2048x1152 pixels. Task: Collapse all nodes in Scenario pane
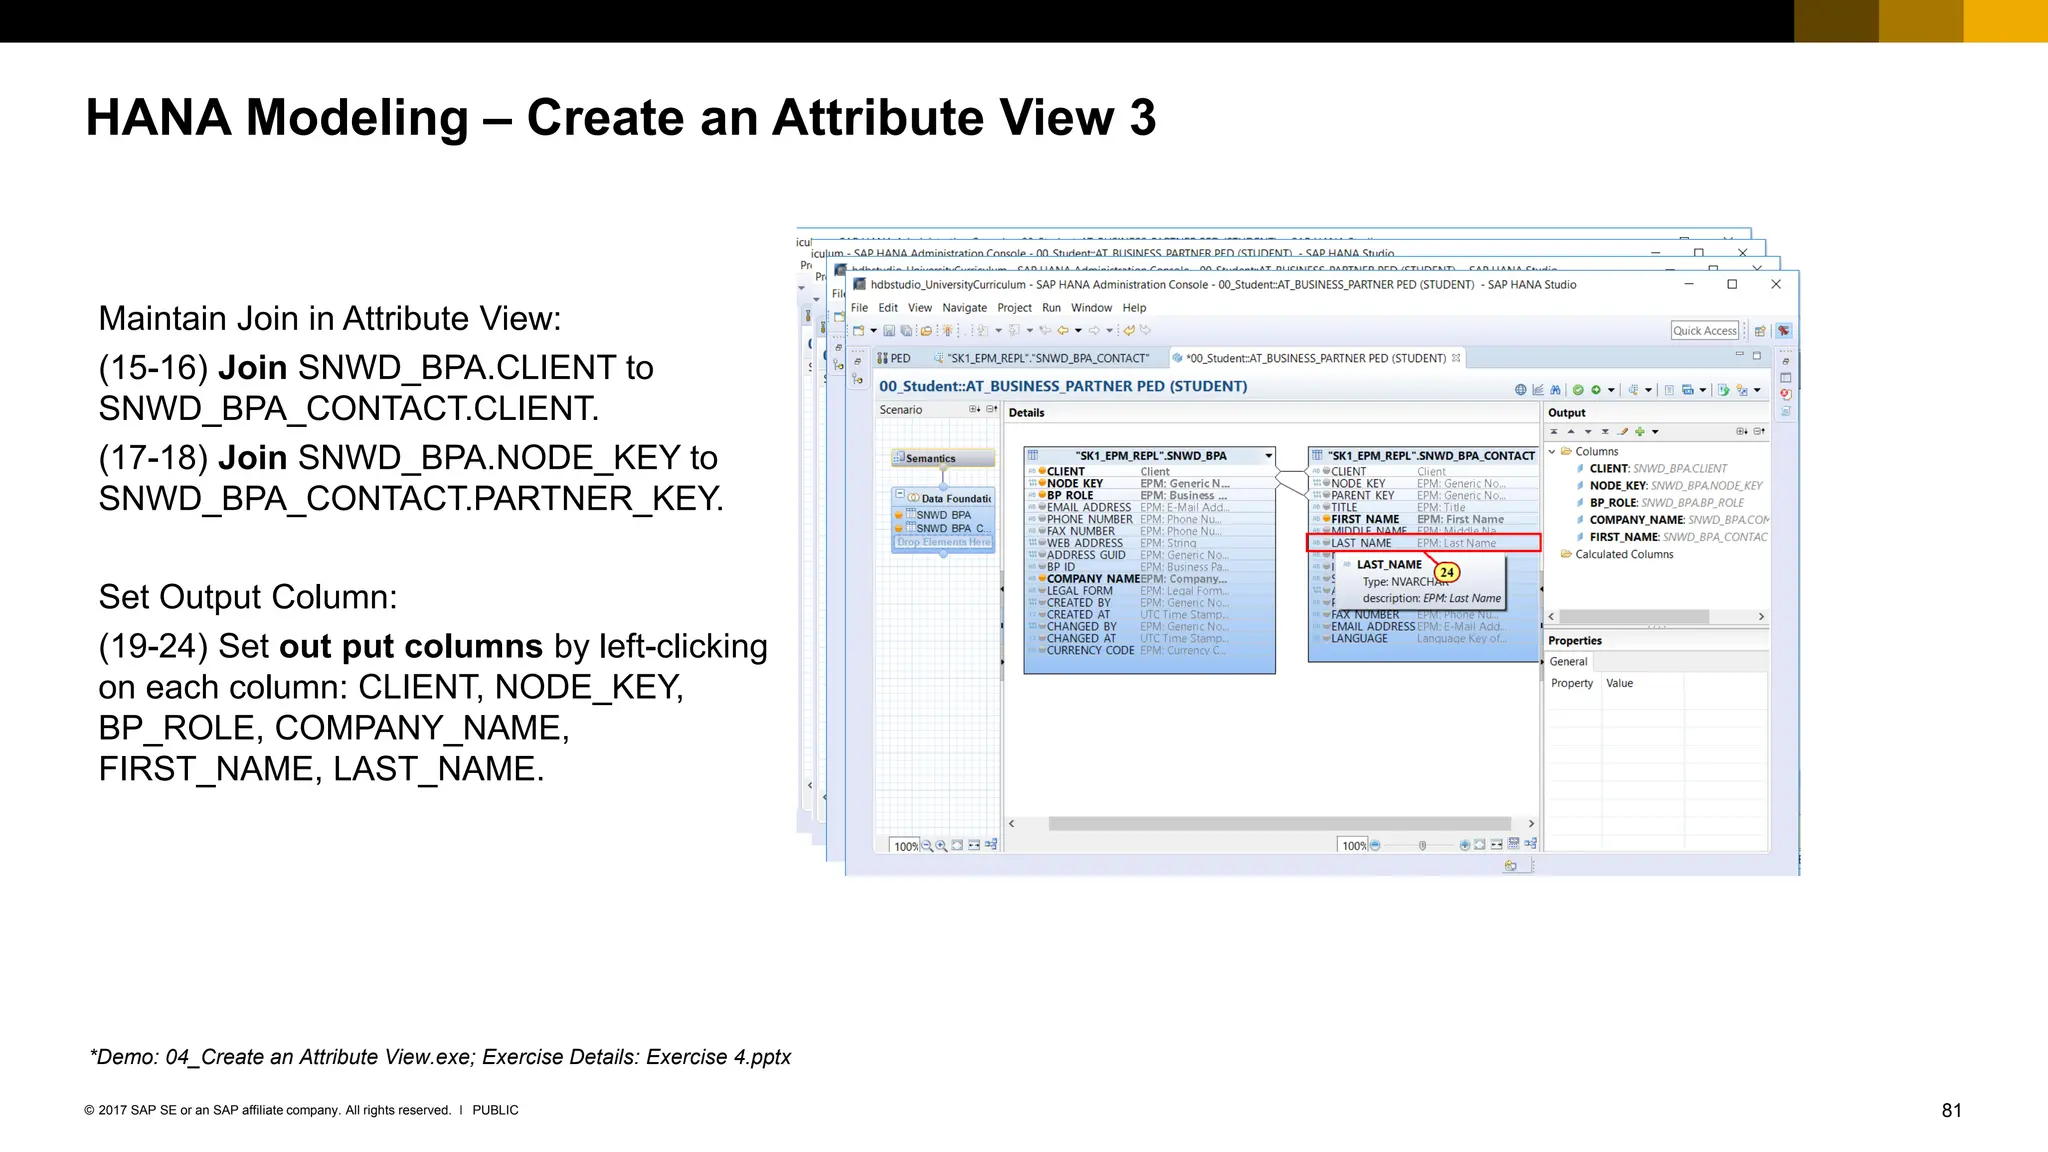pyautogui.click(x=991, y=410)
